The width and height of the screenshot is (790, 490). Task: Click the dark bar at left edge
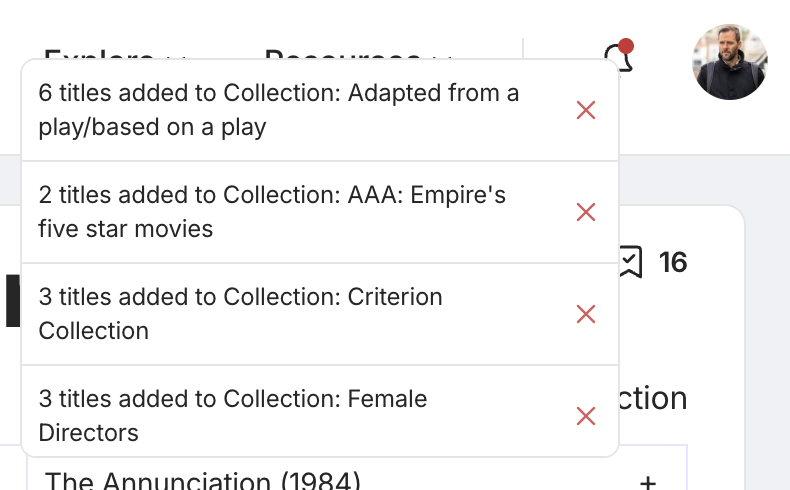[x=13, y=301]
